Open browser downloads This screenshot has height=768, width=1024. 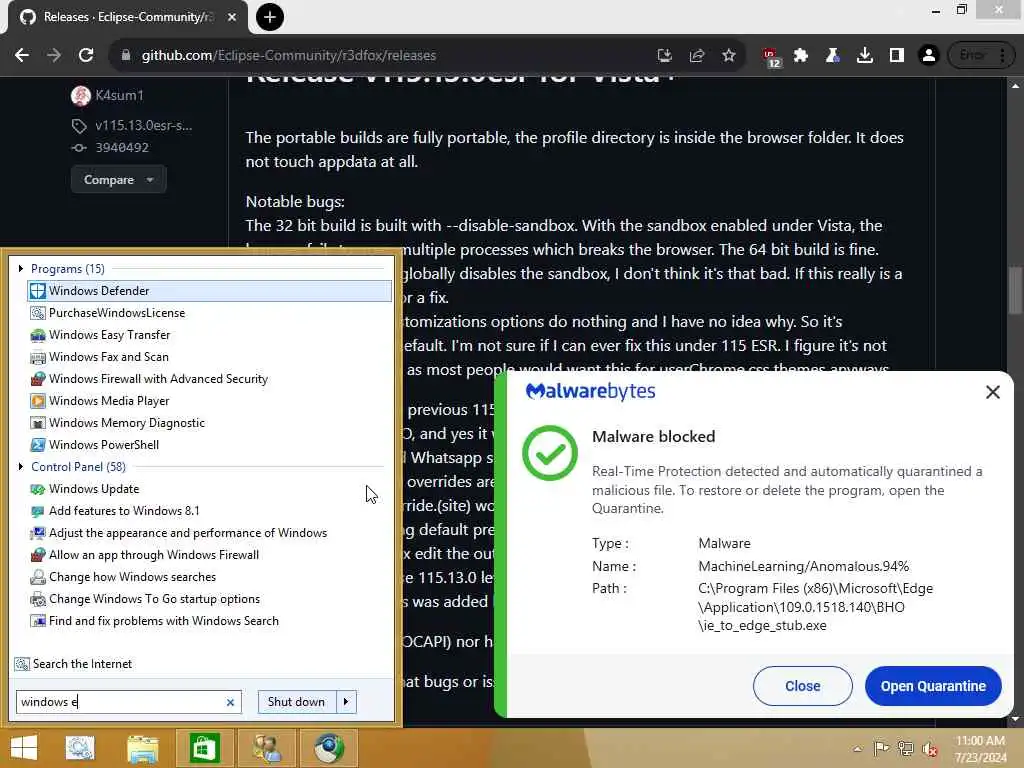(865, 56)
